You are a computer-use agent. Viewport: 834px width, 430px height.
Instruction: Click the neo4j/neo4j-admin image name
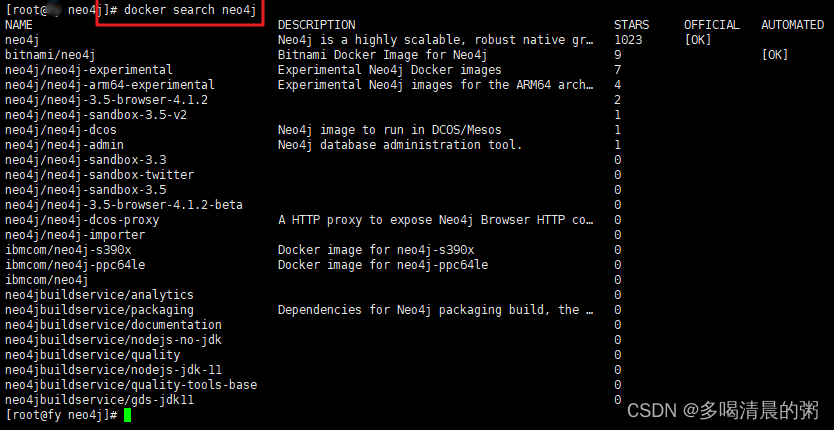(x=64, y=144)
